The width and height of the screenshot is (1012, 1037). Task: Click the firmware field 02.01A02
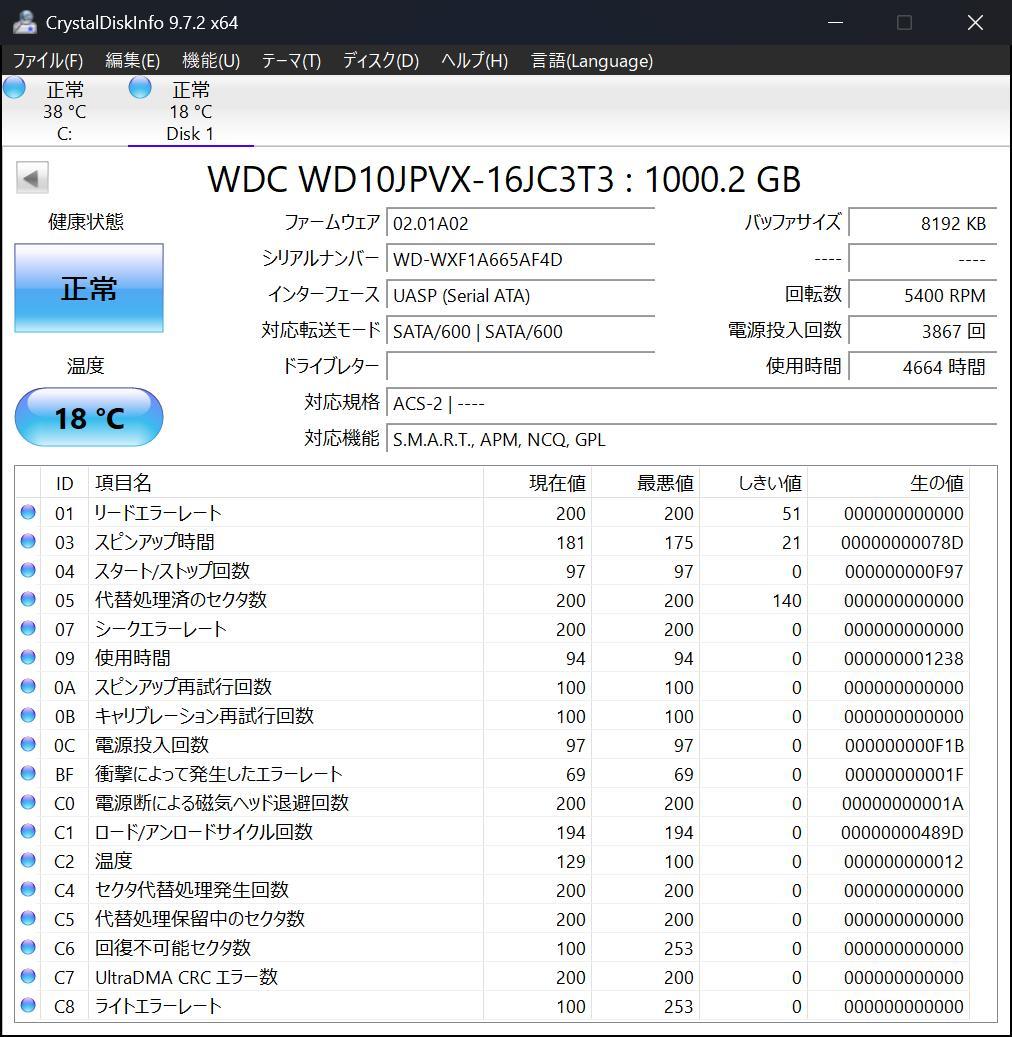pos(521,223)
